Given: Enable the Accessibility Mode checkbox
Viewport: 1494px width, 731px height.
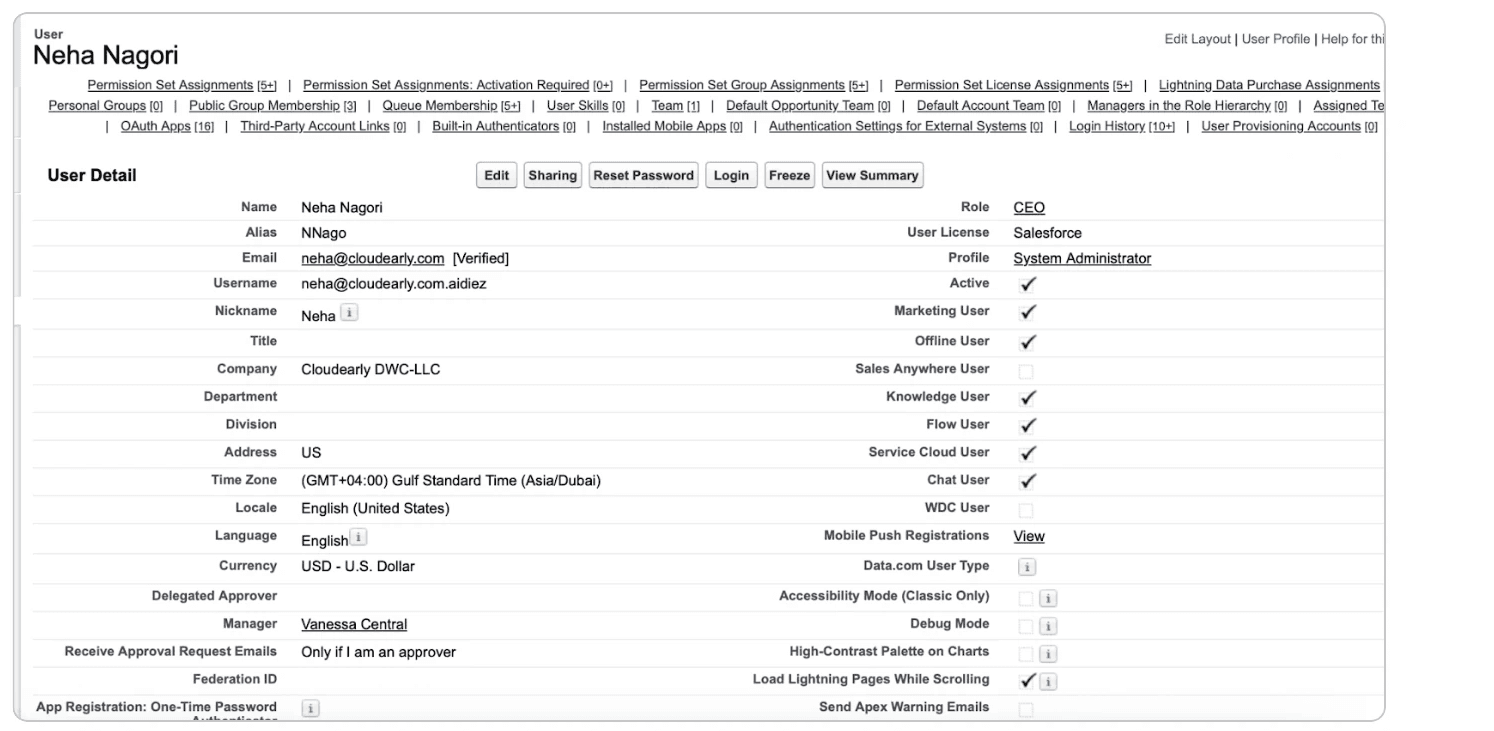Looking at the screenshot, I should click(x=1026, y=599).
